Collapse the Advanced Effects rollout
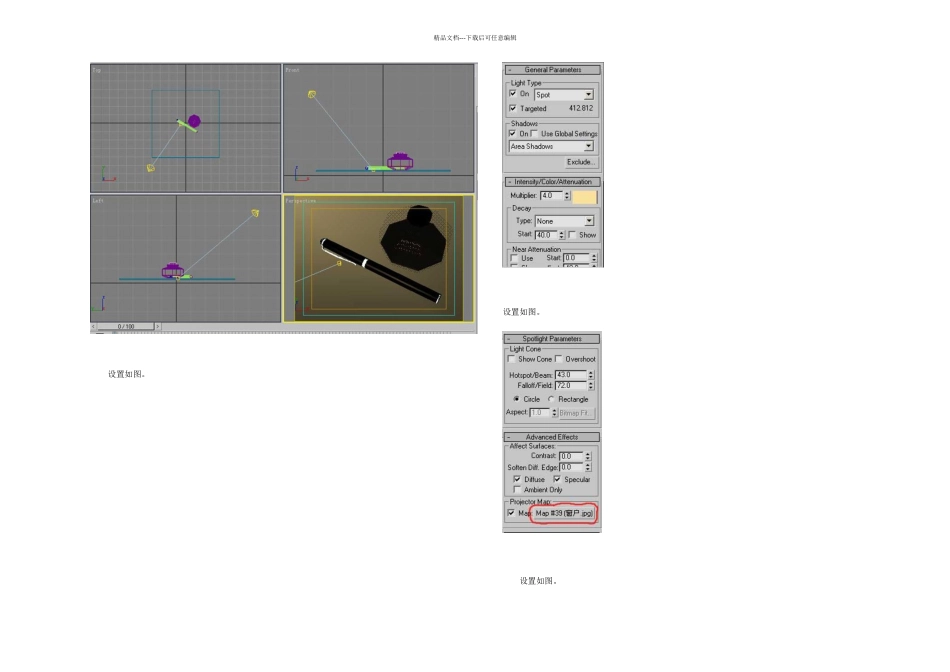The height and width of the screenshot is (672, 950). (552, 437)
